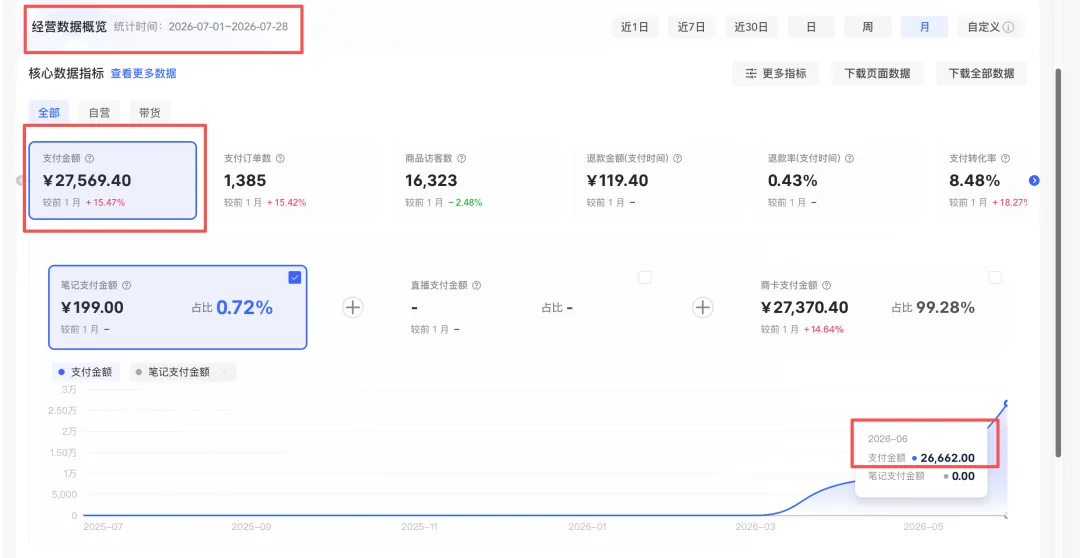Click 2026-03 on the chart axis

pos(756,526)
